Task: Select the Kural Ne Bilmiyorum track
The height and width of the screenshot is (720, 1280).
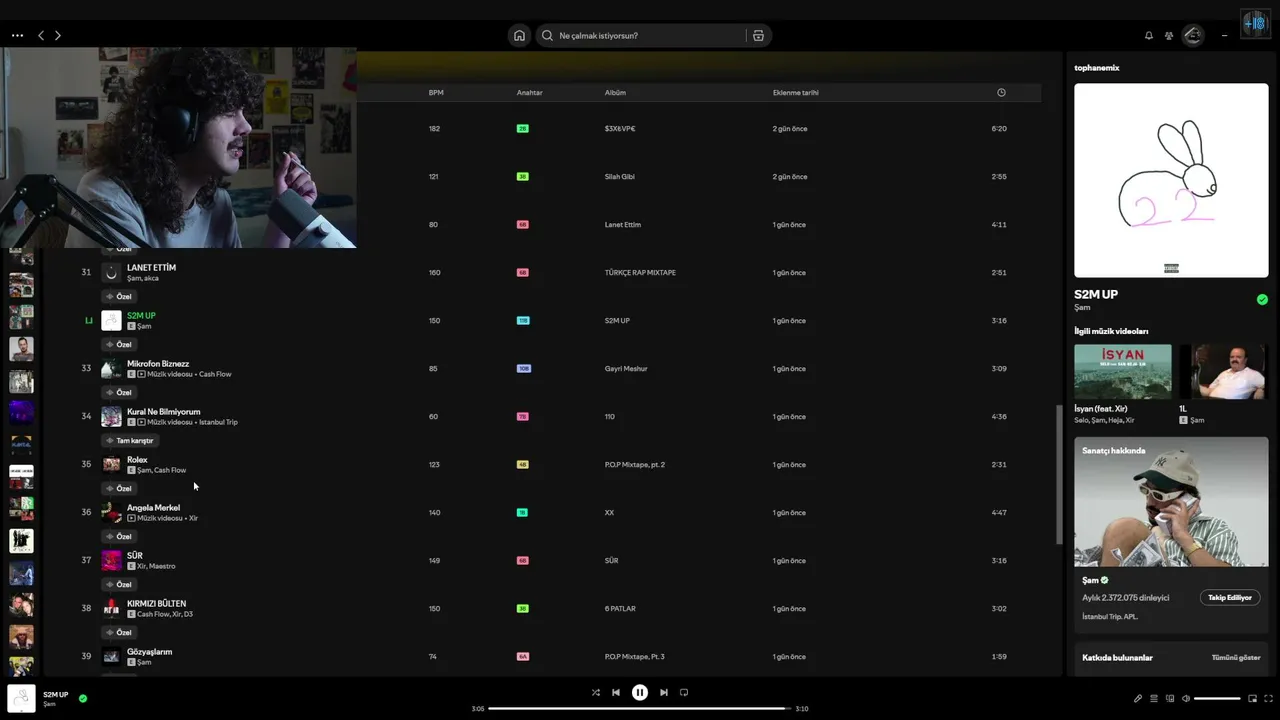Action: 163,411
